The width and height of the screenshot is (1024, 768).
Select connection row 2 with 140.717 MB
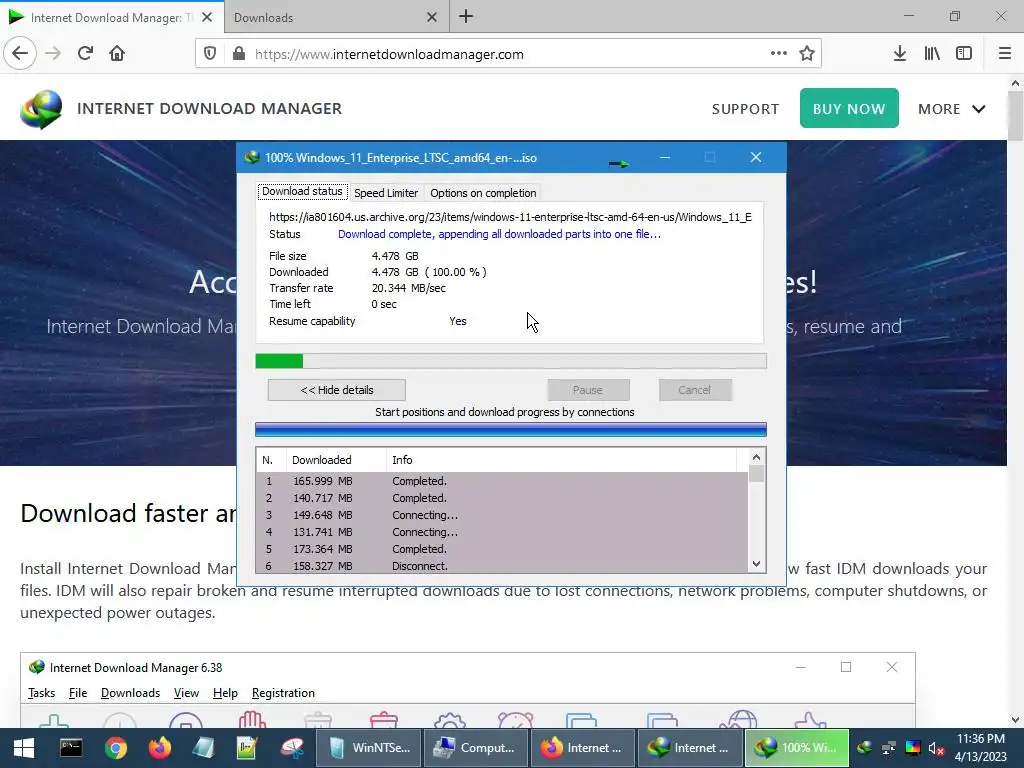tap(502, 498)
